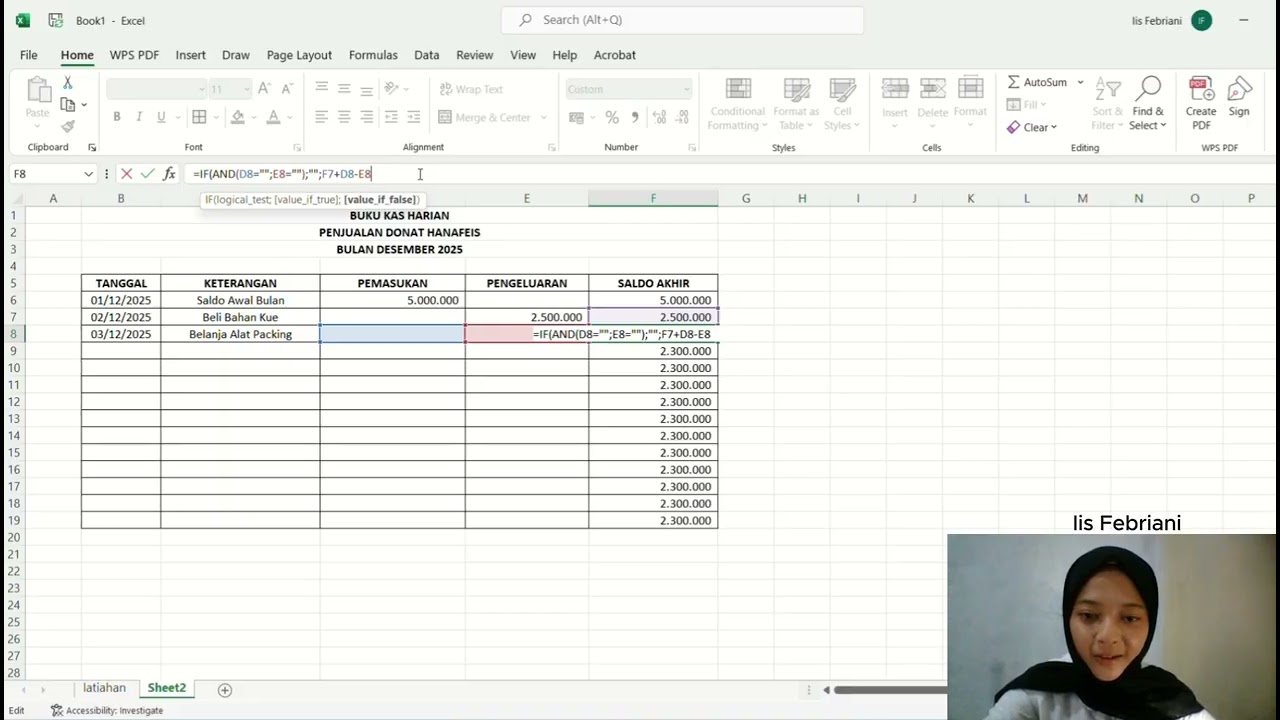The image size is (1280, 720).
Task: Click the Decrease Decimal icon
Action: coord(684,117)
